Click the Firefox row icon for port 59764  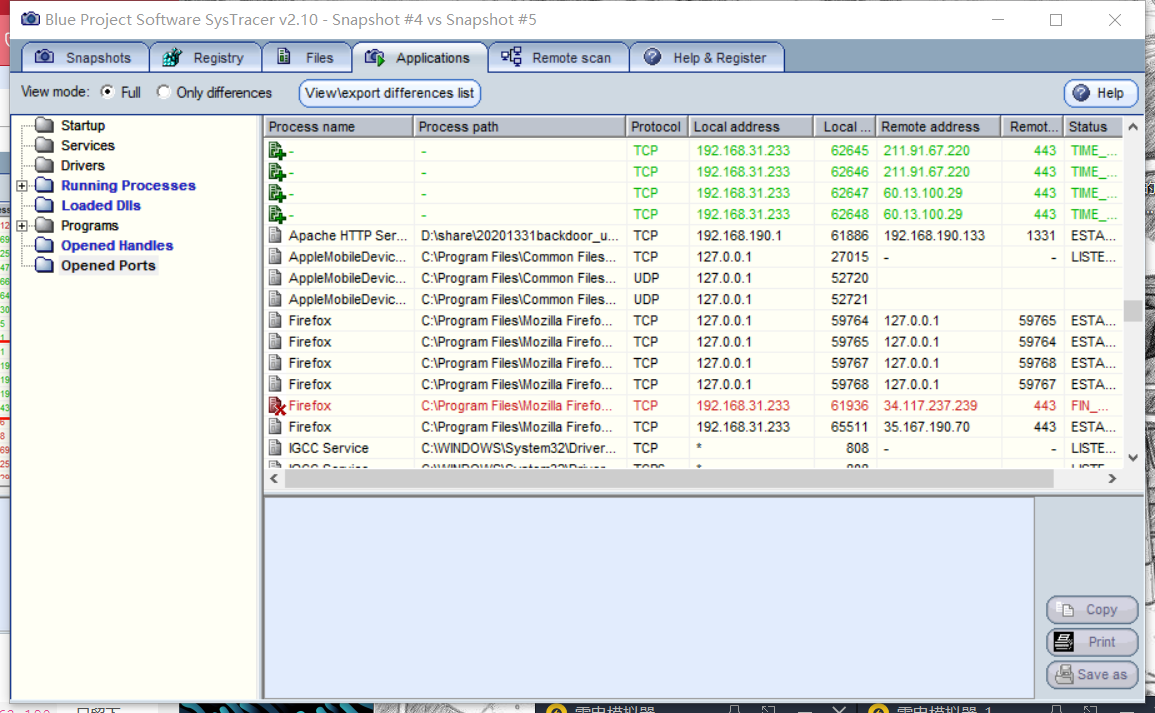(x=275, y=320)
